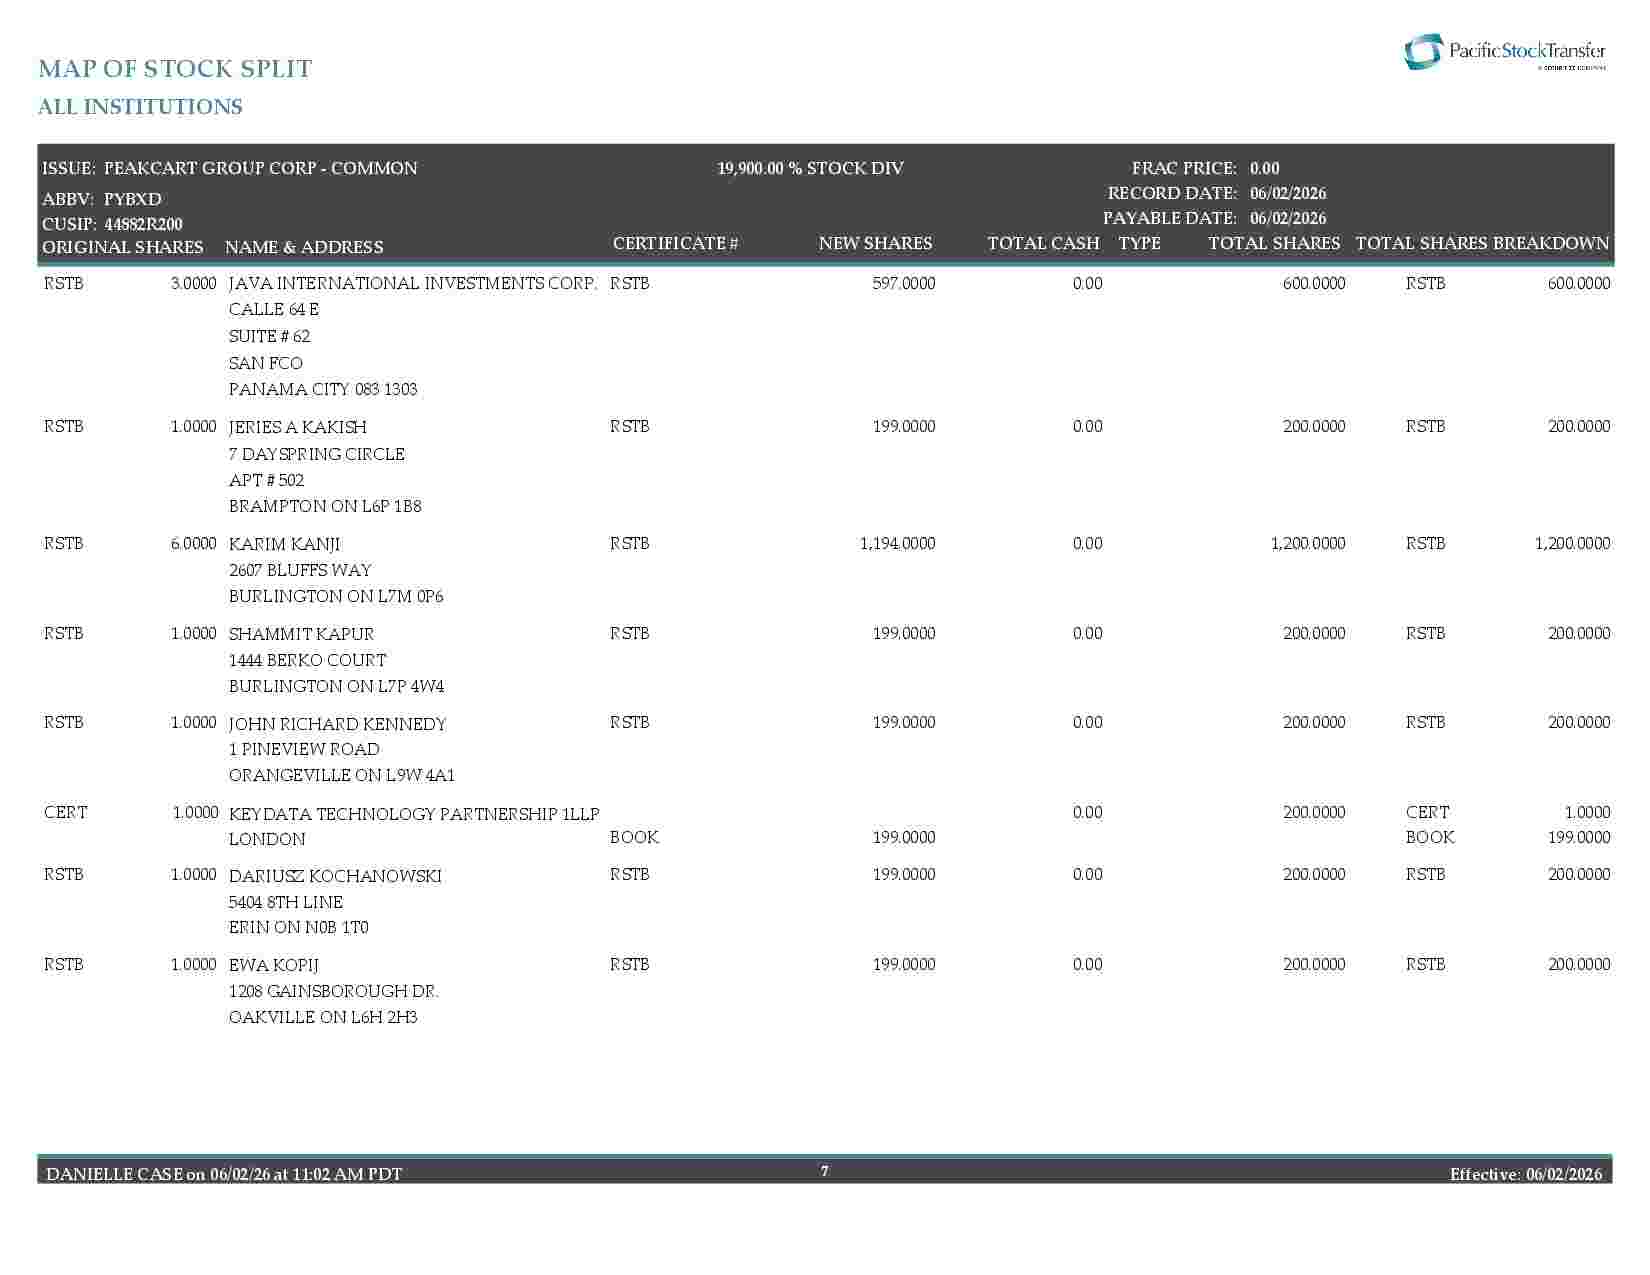Screen dimensions: 1650x1275
Task: Select the "MAP OF STOCK SPLIT" title
Action: coord(175,68)
